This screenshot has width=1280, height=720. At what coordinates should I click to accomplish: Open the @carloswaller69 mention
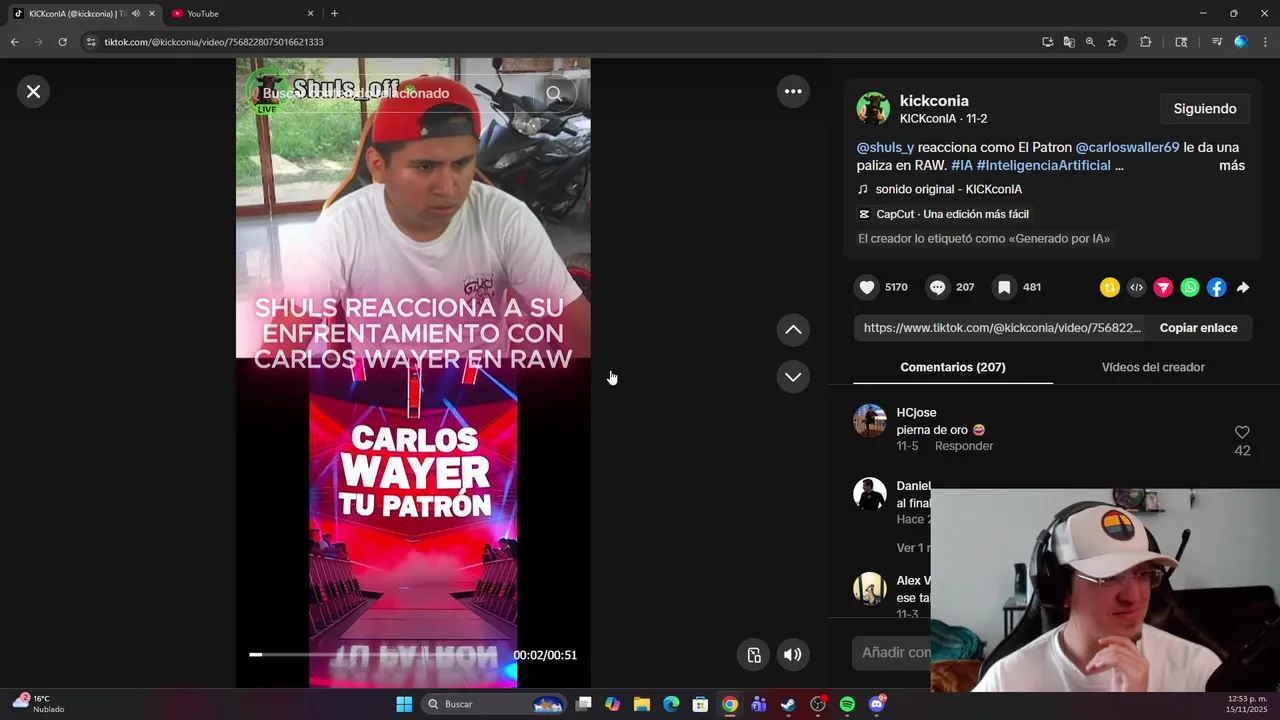coord(1127,147)
